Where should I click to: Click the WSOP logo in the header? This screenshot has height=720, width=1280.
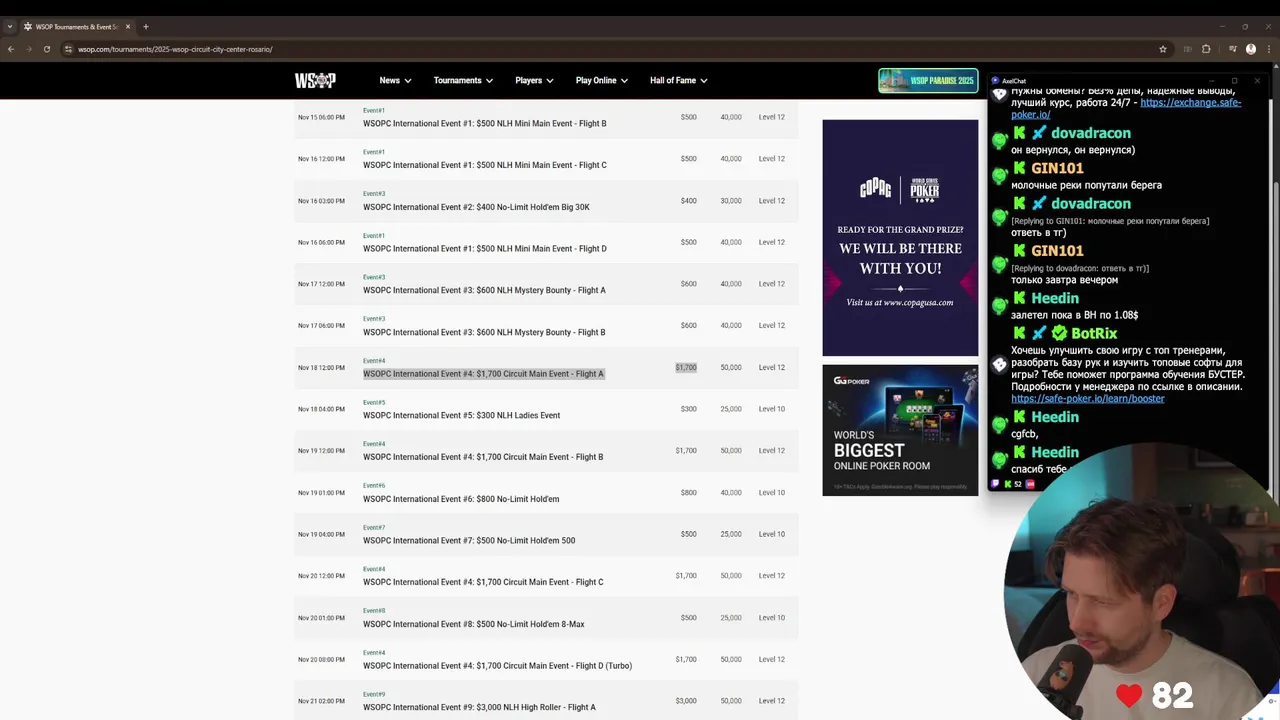(315, 80)
